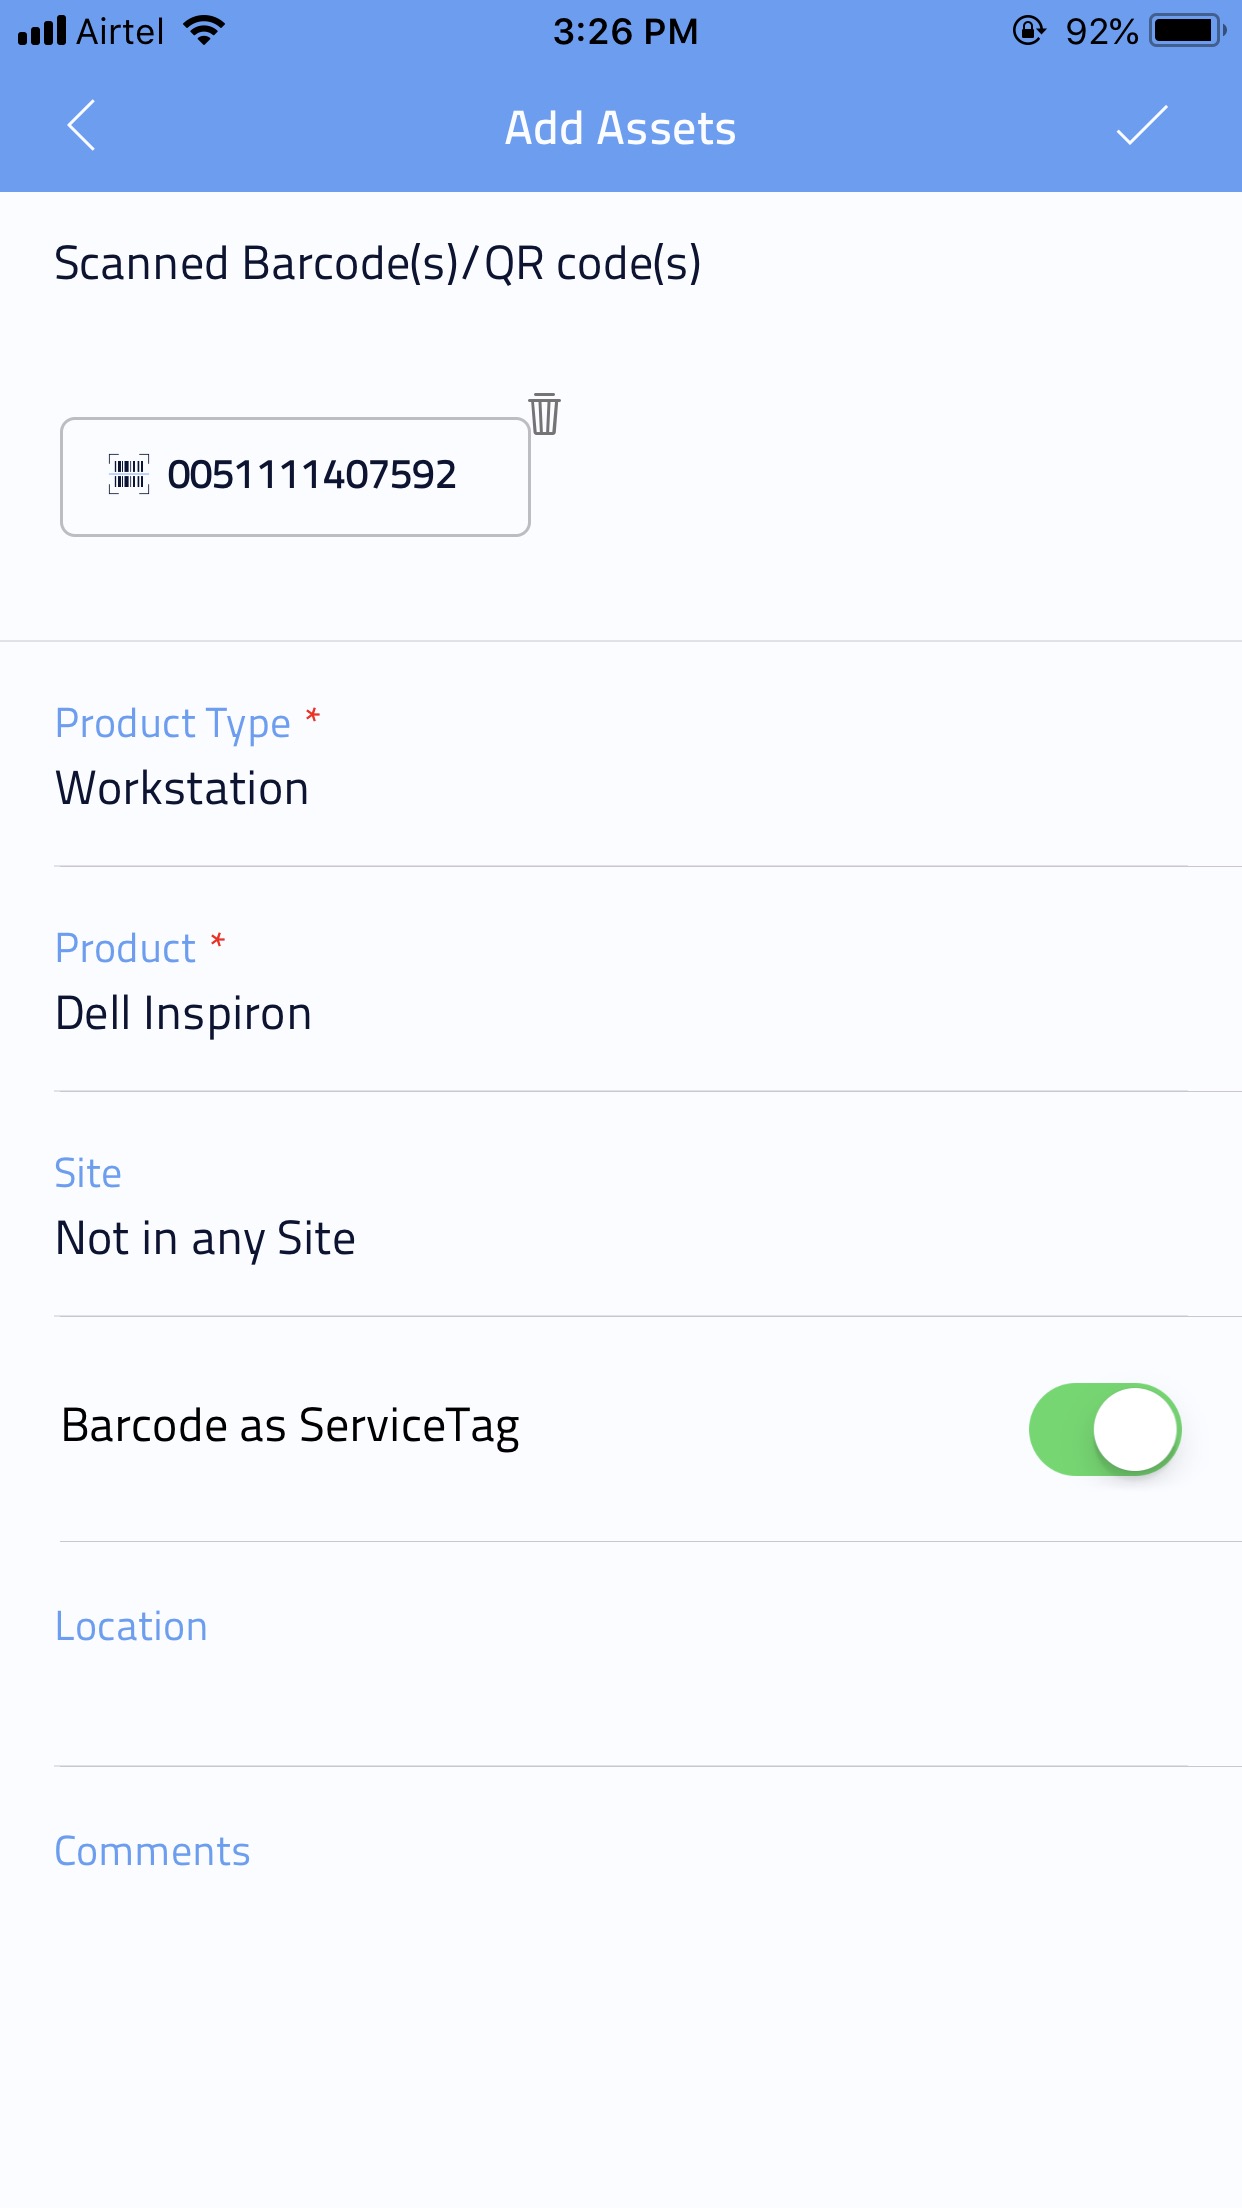Tap the Barcode as ServiceTag label
This screenshot has width=1242, height=2208.
pos(290,1426)
